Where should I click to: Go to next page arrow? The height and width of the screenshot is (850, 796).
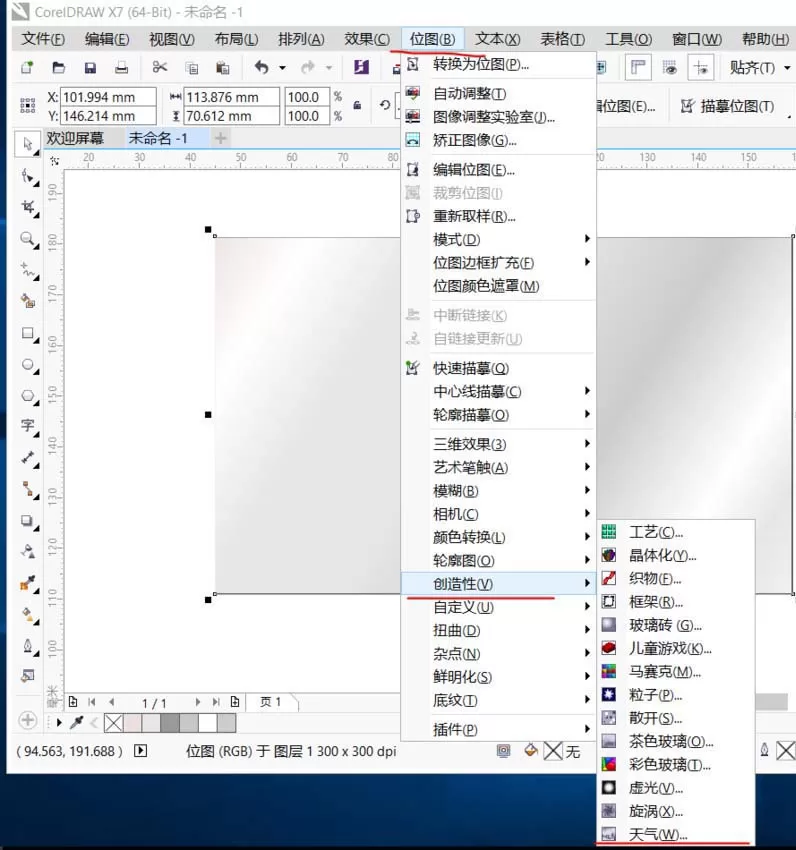tap(197, 702)
